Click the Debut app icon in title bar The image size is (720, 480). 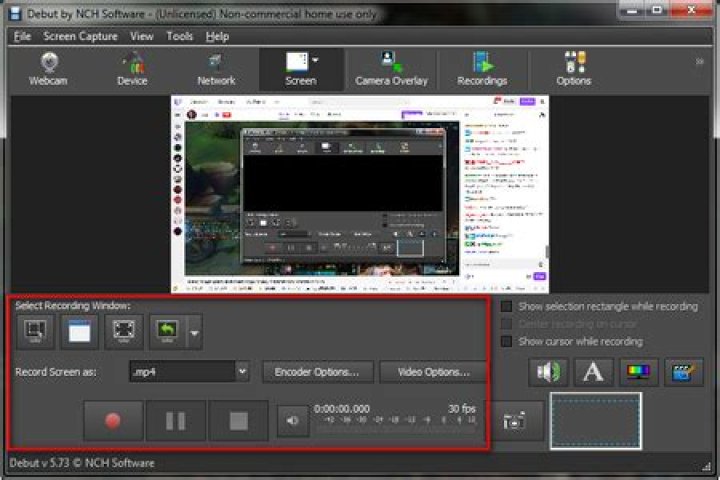15,14
